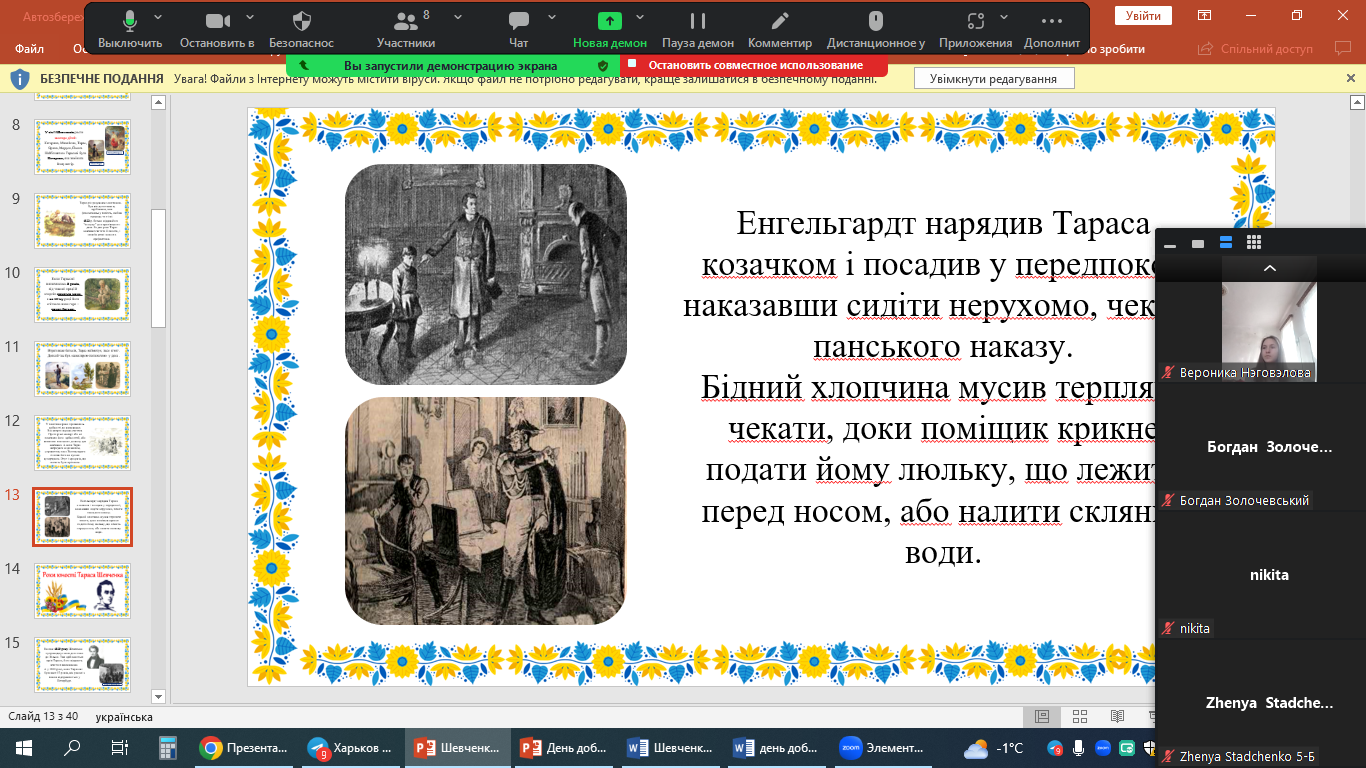Open Task View on taskbar
The image size is (1366, 768).
point(119,748)
